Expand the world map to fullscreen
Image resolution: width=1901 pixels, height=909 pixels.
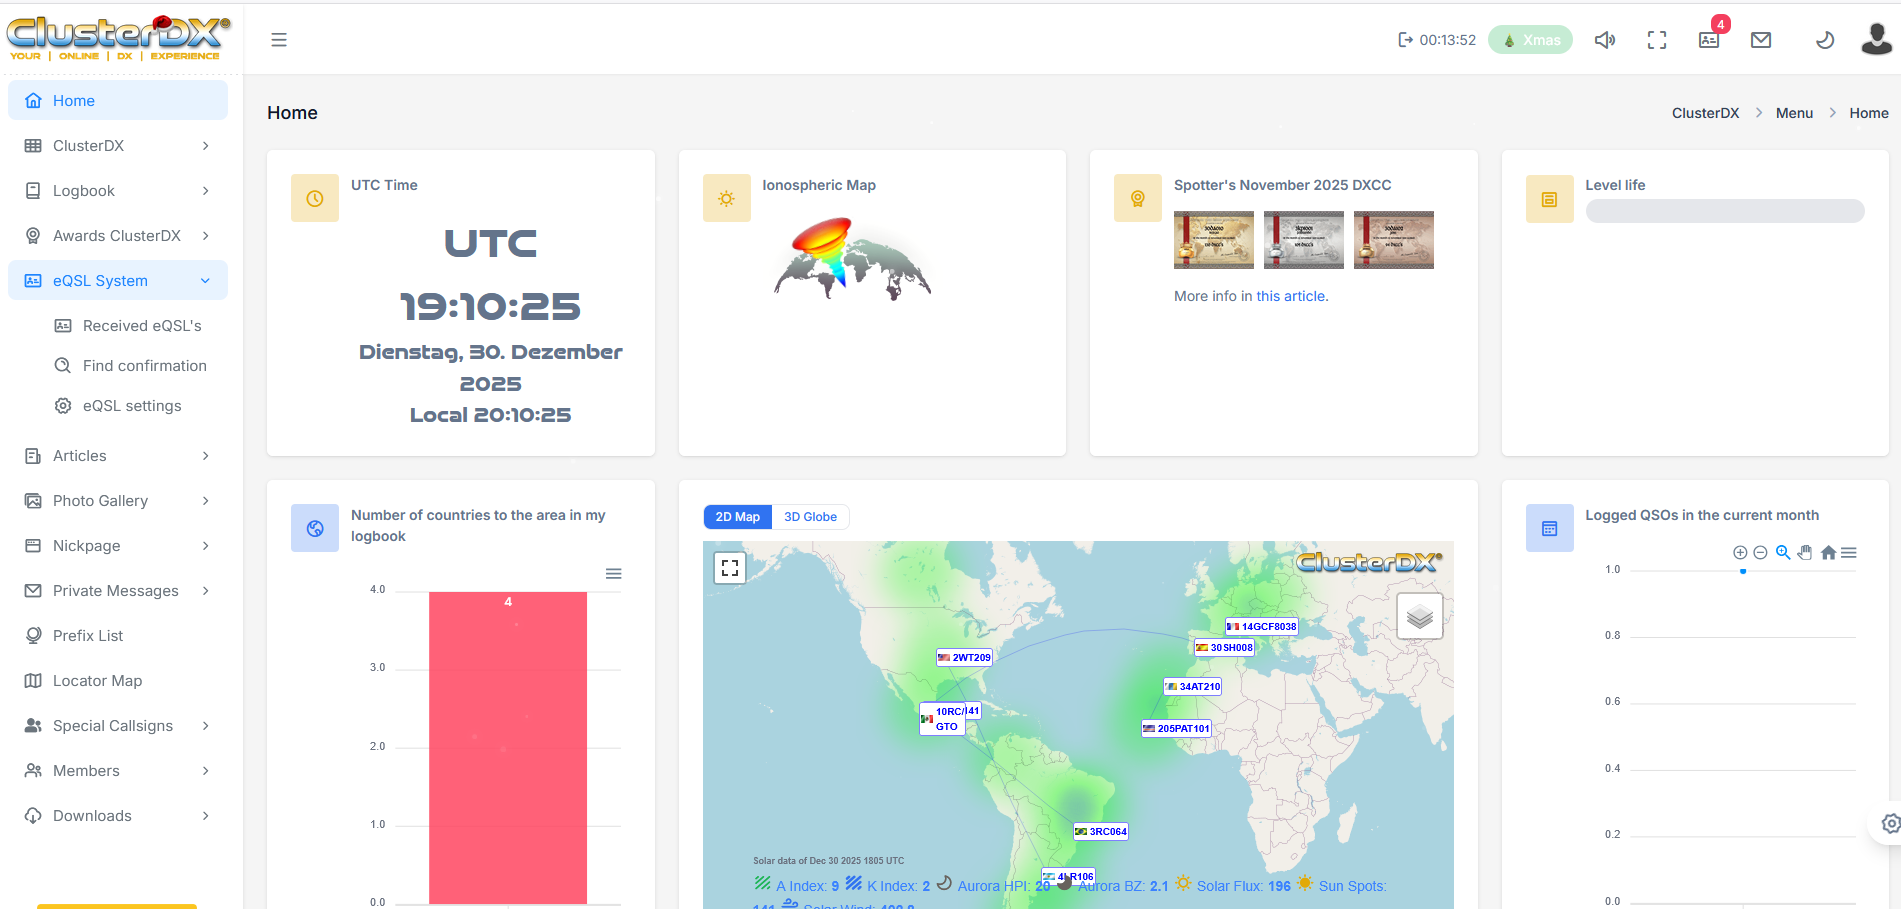click(x=730, y=568)
